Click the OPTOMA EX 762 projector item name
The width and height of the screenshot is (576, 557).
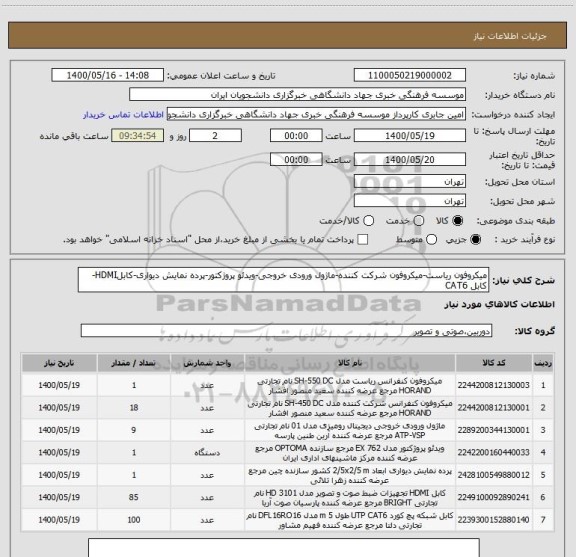tap(350, 453)
